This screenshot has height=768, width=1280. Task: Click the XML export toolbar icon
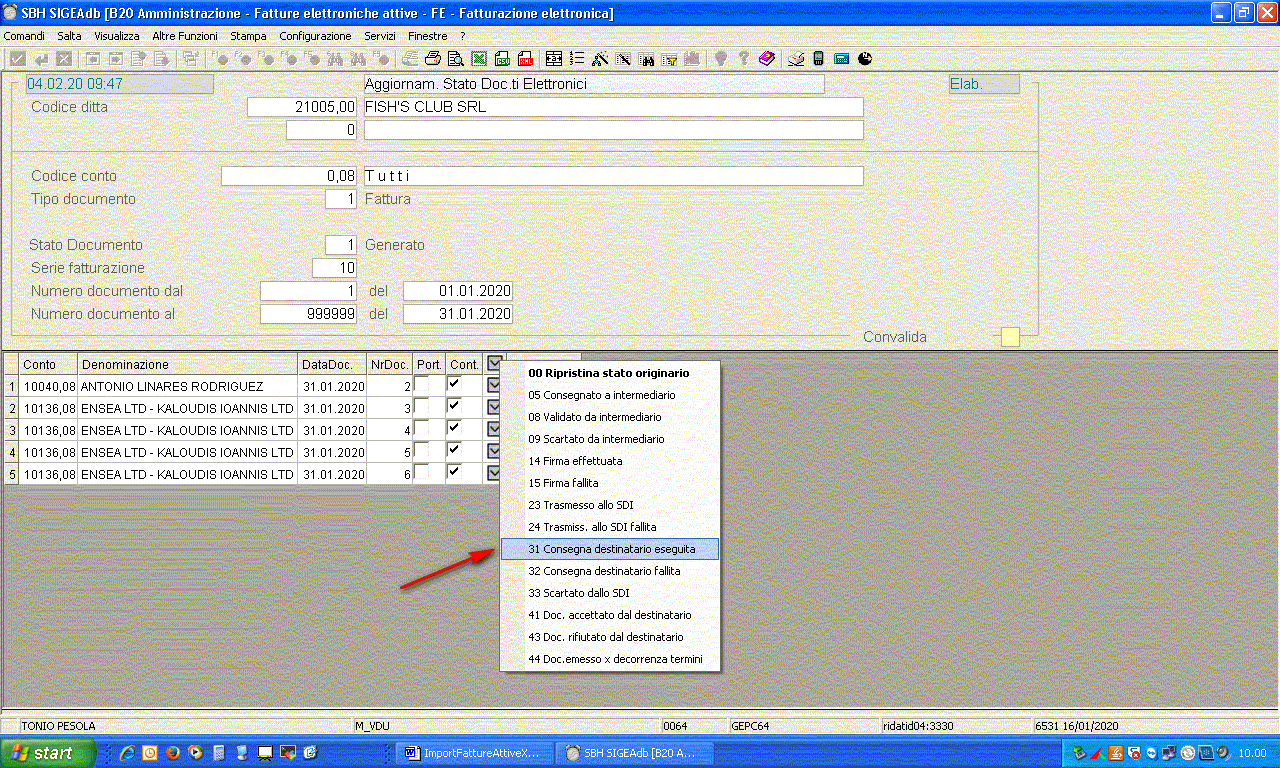pos(524,59)
